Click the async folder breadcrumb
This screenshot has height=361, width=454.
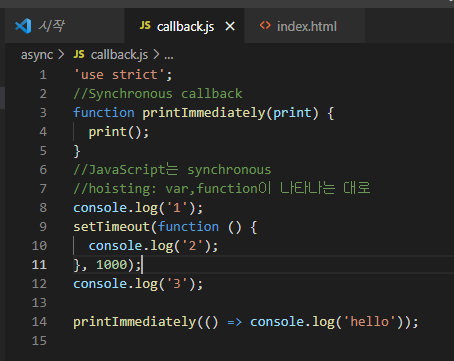37,55
